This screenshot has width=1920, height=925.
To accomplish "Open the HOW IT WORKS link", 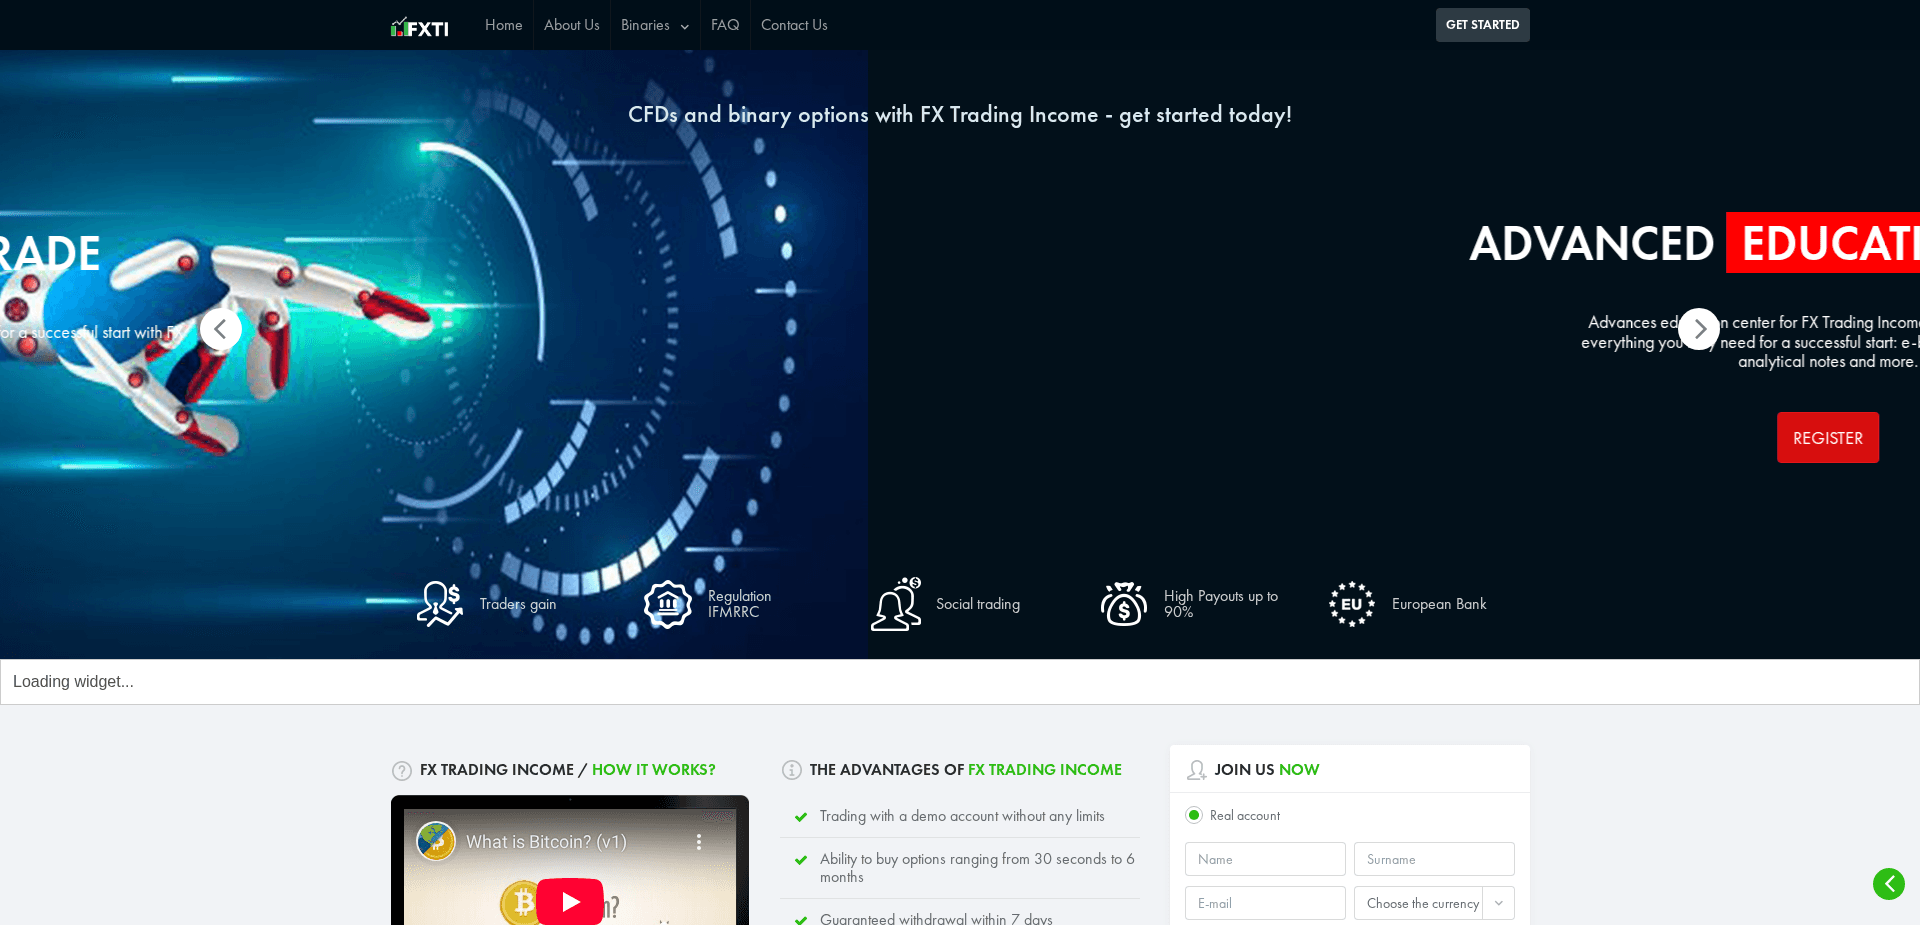I will click(653, 770).
